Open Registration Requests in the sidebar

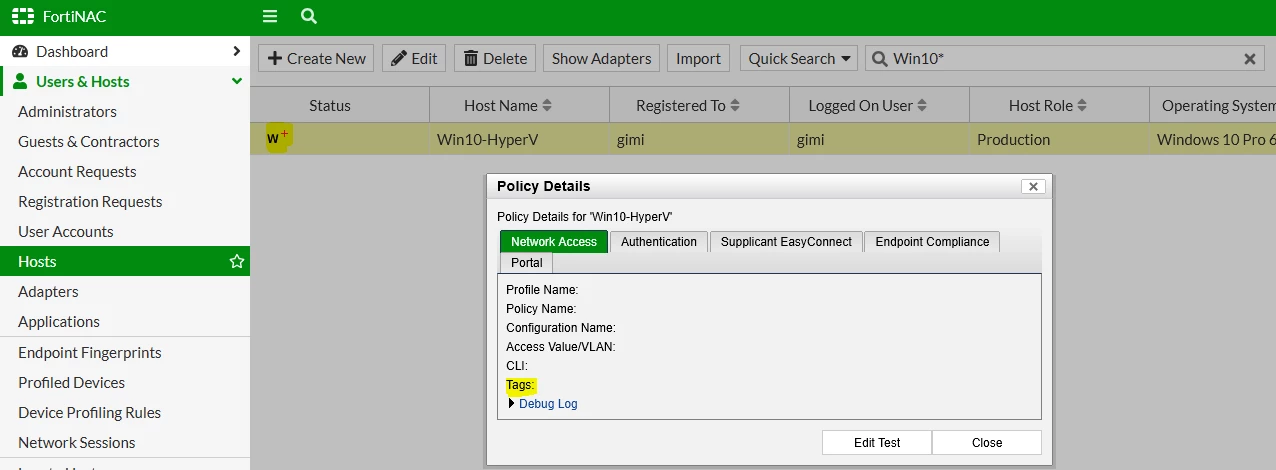pos(90,201)
